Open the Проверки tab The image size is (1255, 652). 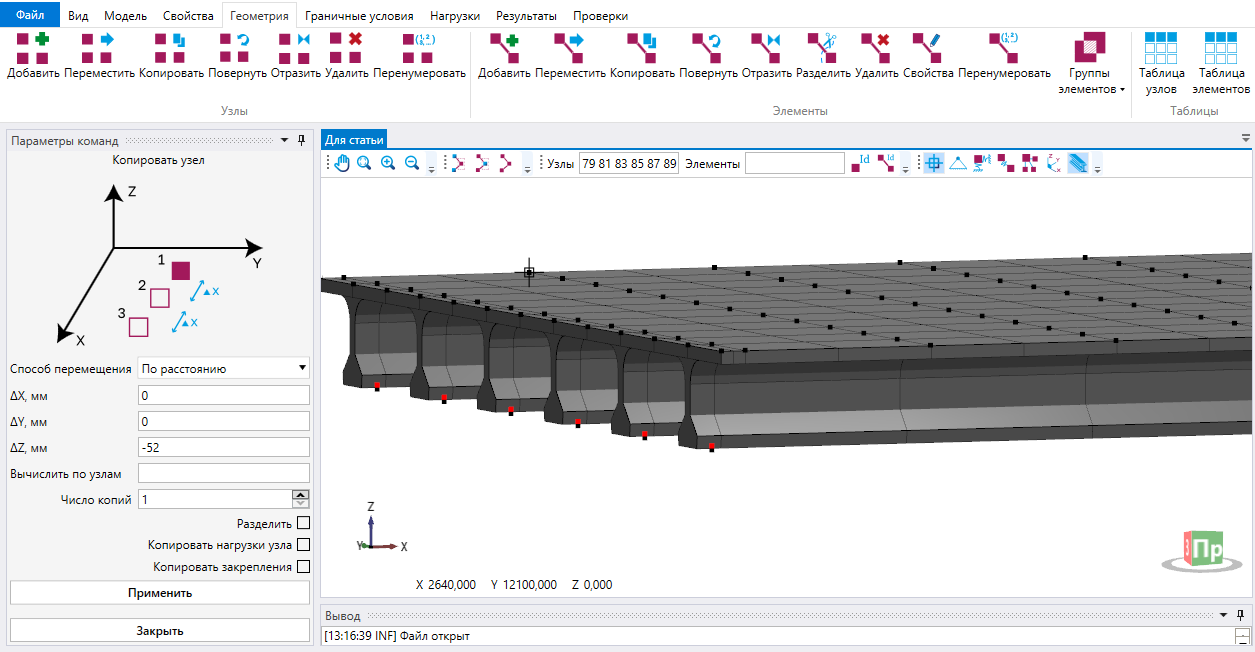pyautogui.click(x=601, y=16)
